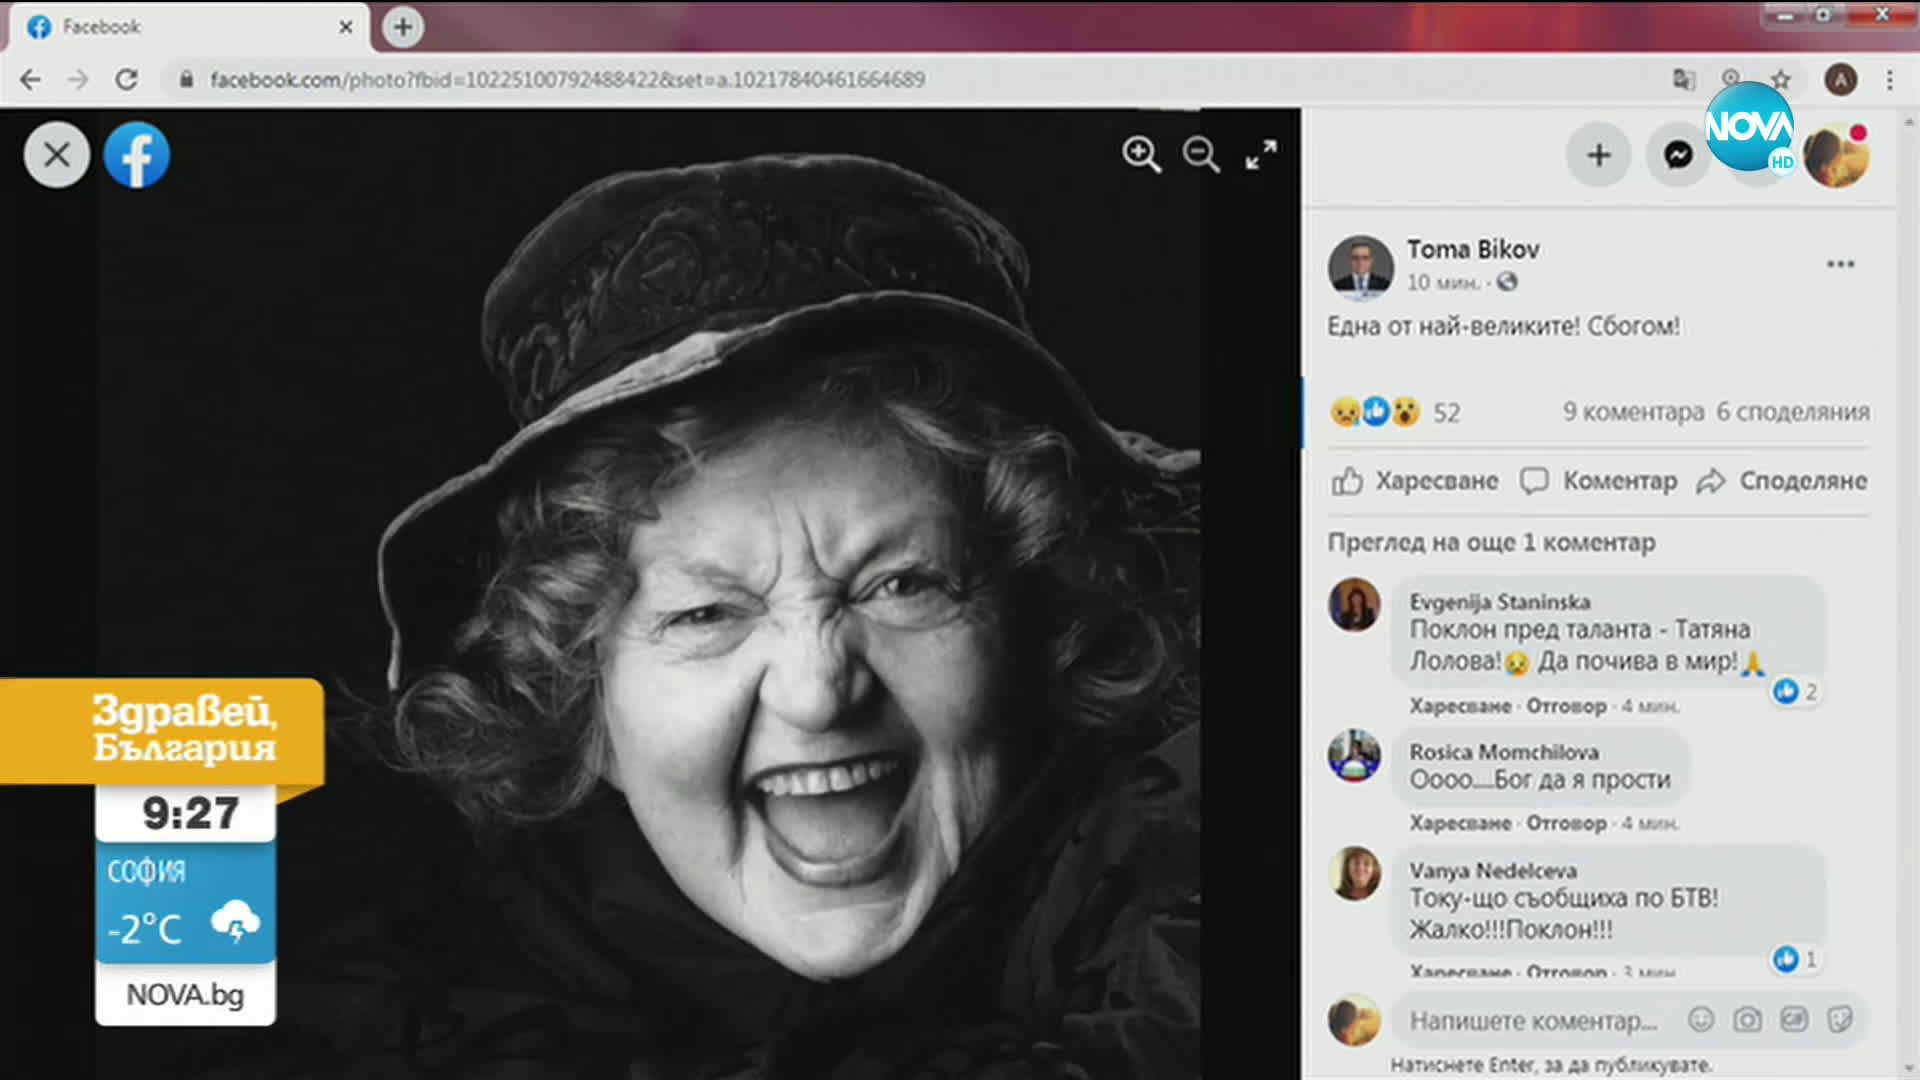Open the Create plus menu
Image resolution: width=1920 pixels, height=1080 pixels.
1599,155
